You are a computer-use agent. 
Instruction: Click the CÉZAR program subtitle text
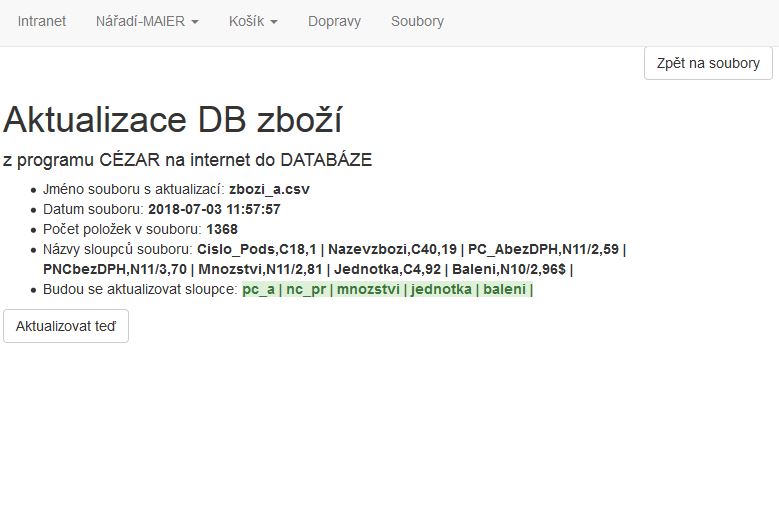click(x=188, y=160)
